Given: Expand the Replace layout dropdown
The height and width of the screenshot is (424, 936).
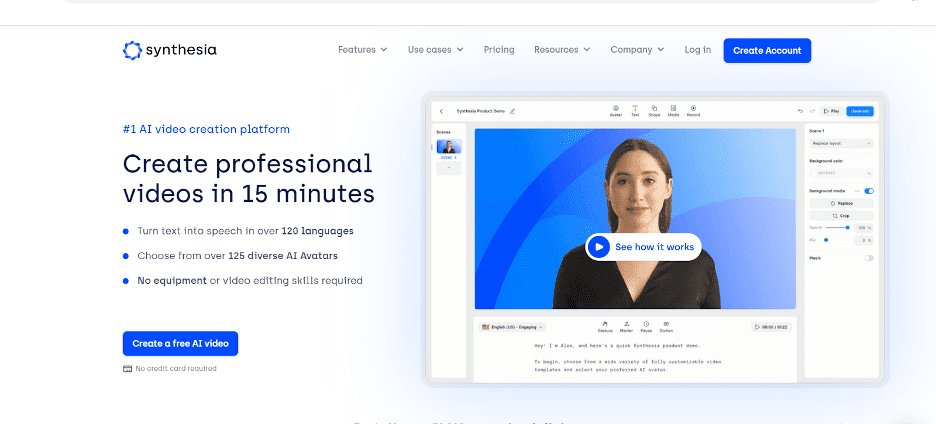Looking at the screenshot, I should (841, 144).
